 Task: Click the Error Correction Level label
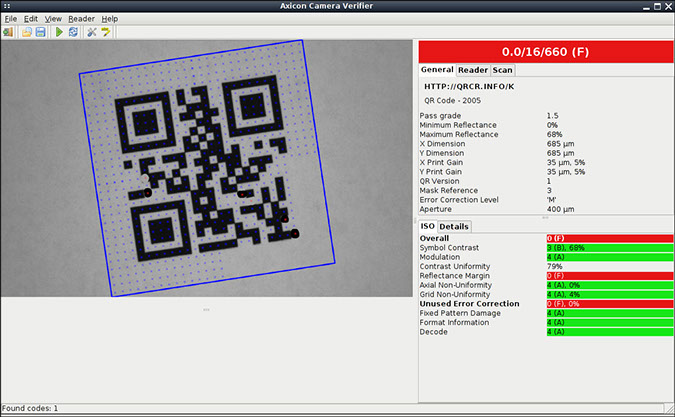click(459, 200)
